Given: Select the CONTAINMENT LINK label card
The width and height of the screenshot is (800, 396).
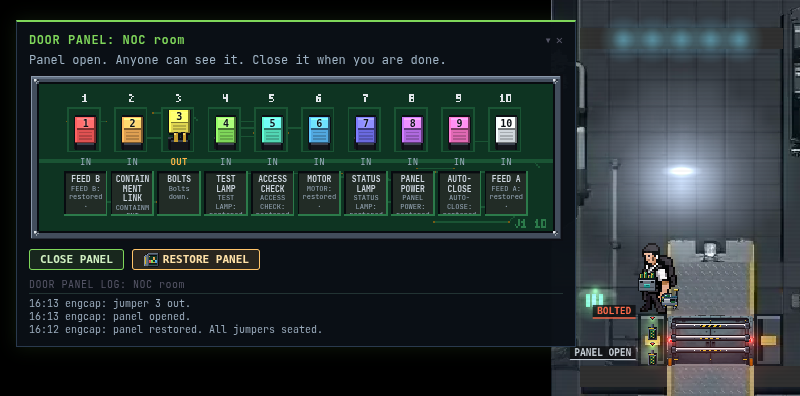Looking at the screenshot, I should pyautogui.click(x=132, y=193).
